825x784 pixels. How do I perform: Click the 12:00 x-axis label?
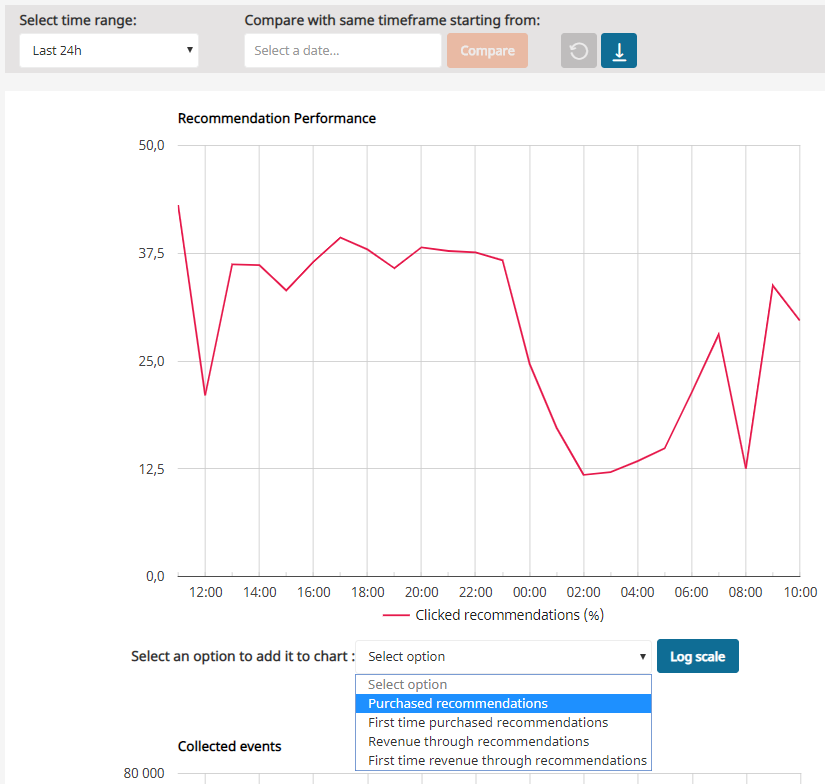[x=206, y=592]
